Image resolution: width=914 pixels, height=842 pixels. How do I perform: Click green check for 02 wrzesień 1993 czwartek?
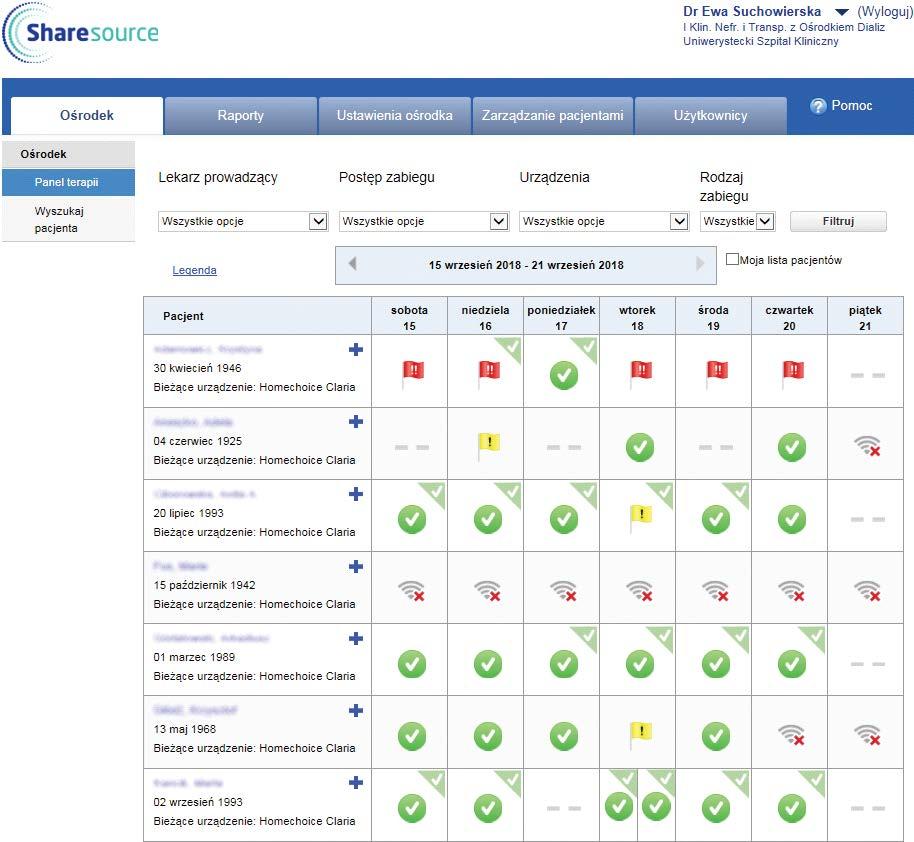point(792,808)
